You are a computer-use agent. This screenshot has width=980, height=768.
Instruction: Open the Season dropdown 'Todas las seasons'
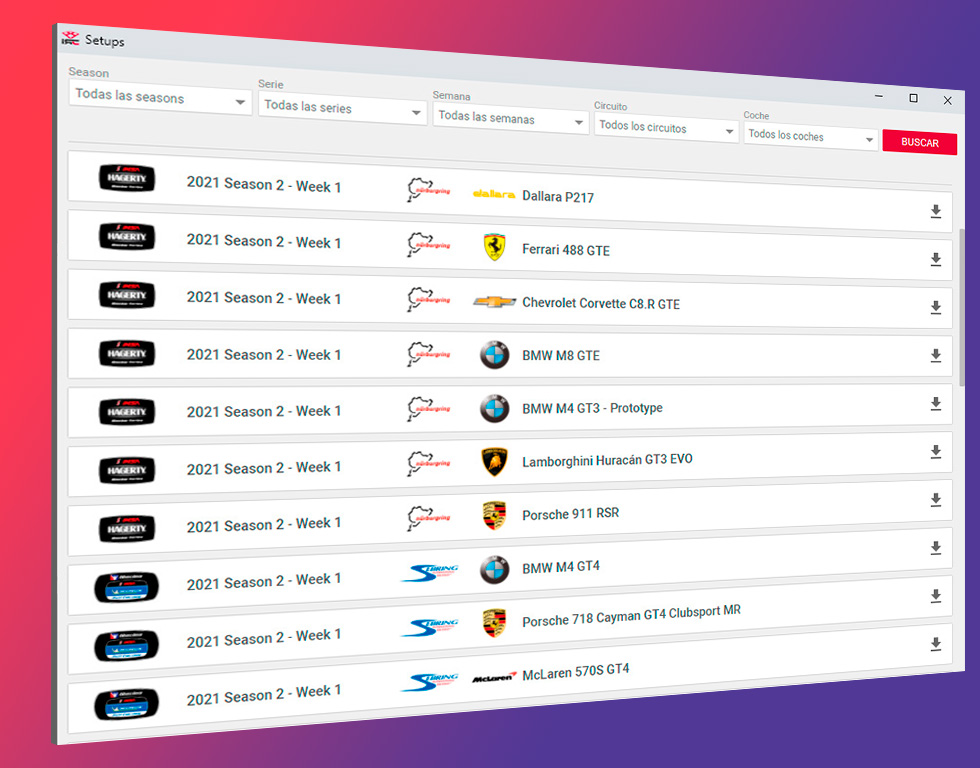(160, 98)
